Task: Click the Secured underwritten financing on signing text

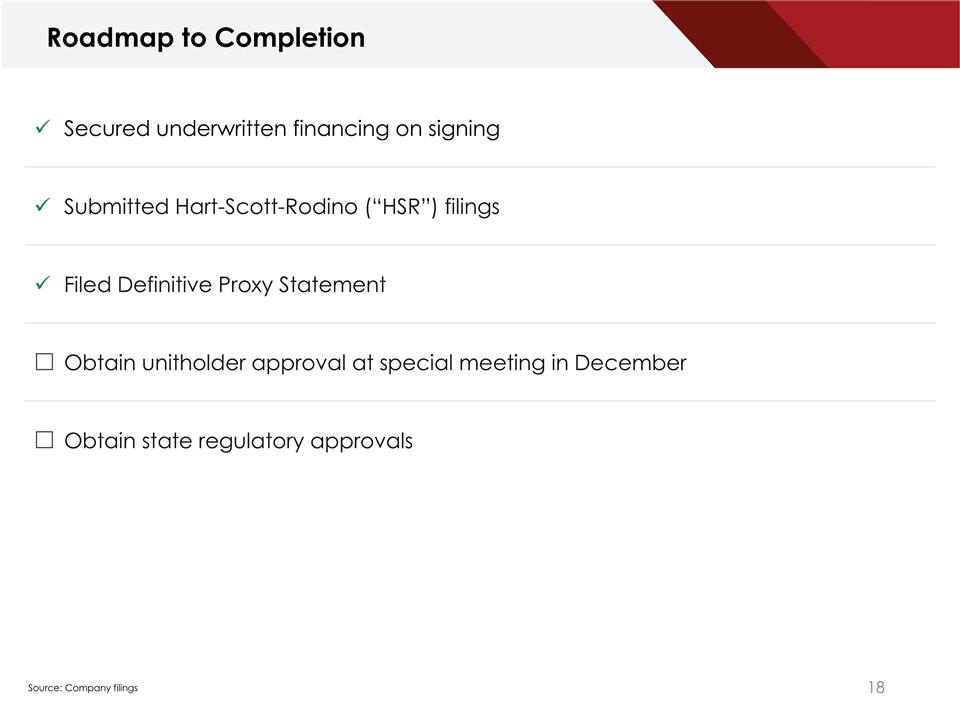Action: [x=281, y=129]
